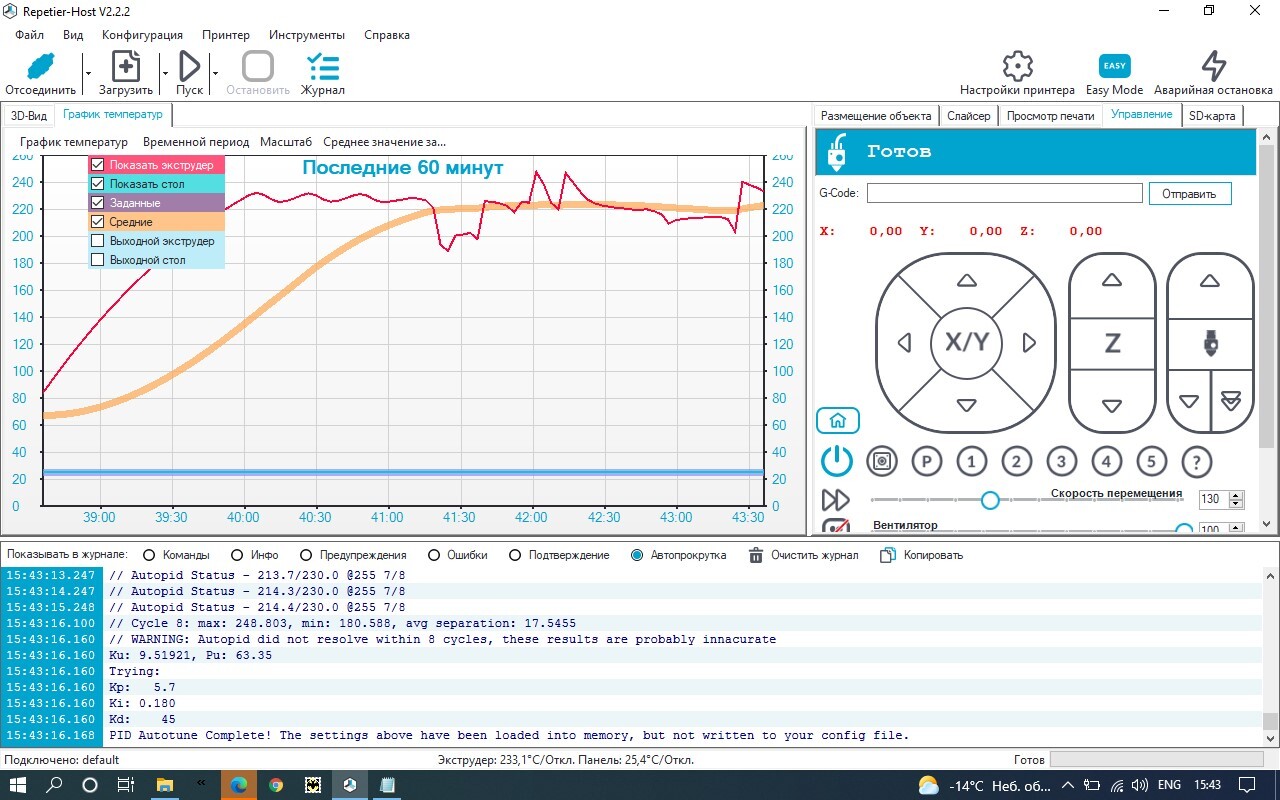Viewport: 1280px width, 800px height.
Task: Open the Инструменты menu
Action: click(x=307, y=34)
